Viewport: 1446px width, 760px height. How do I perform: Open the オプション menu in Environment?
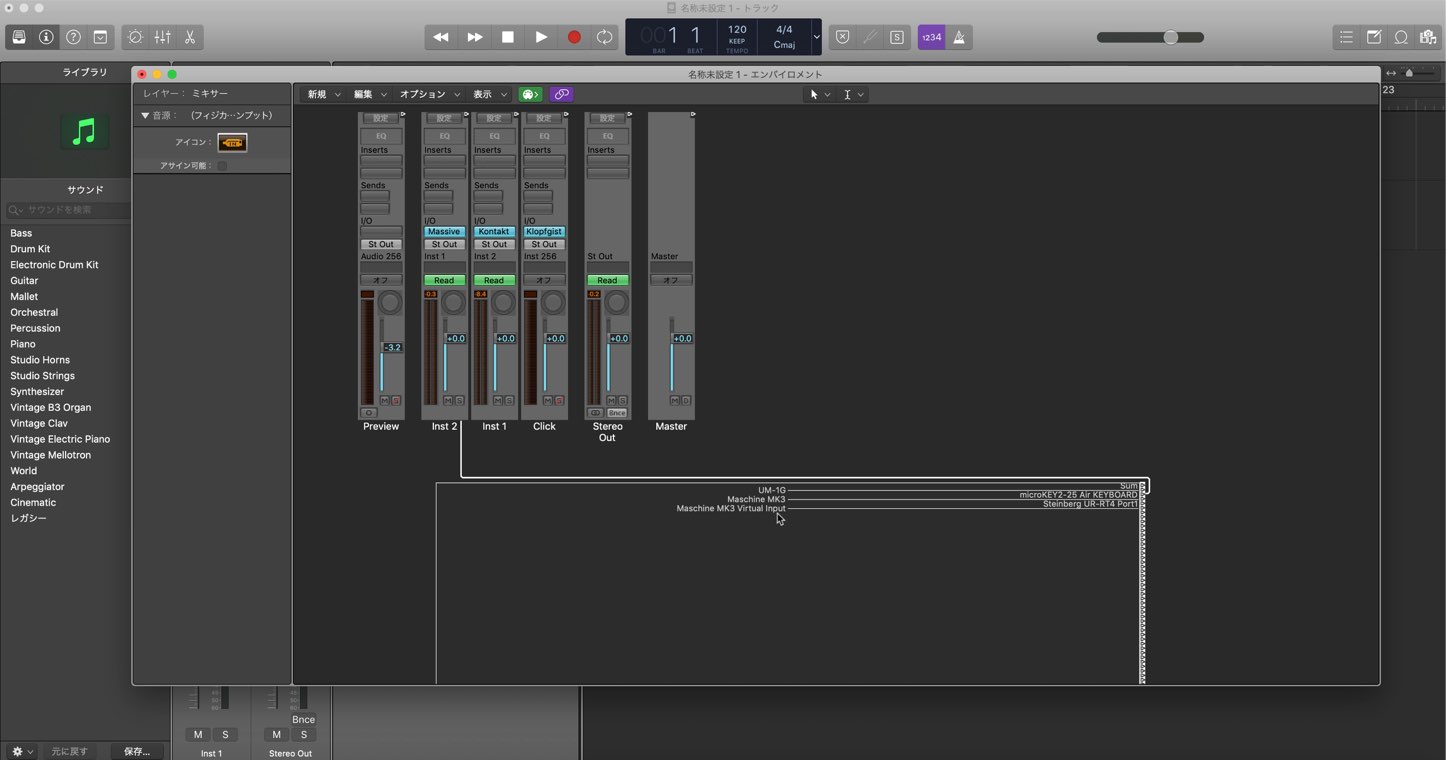click(x=430, y=94)
